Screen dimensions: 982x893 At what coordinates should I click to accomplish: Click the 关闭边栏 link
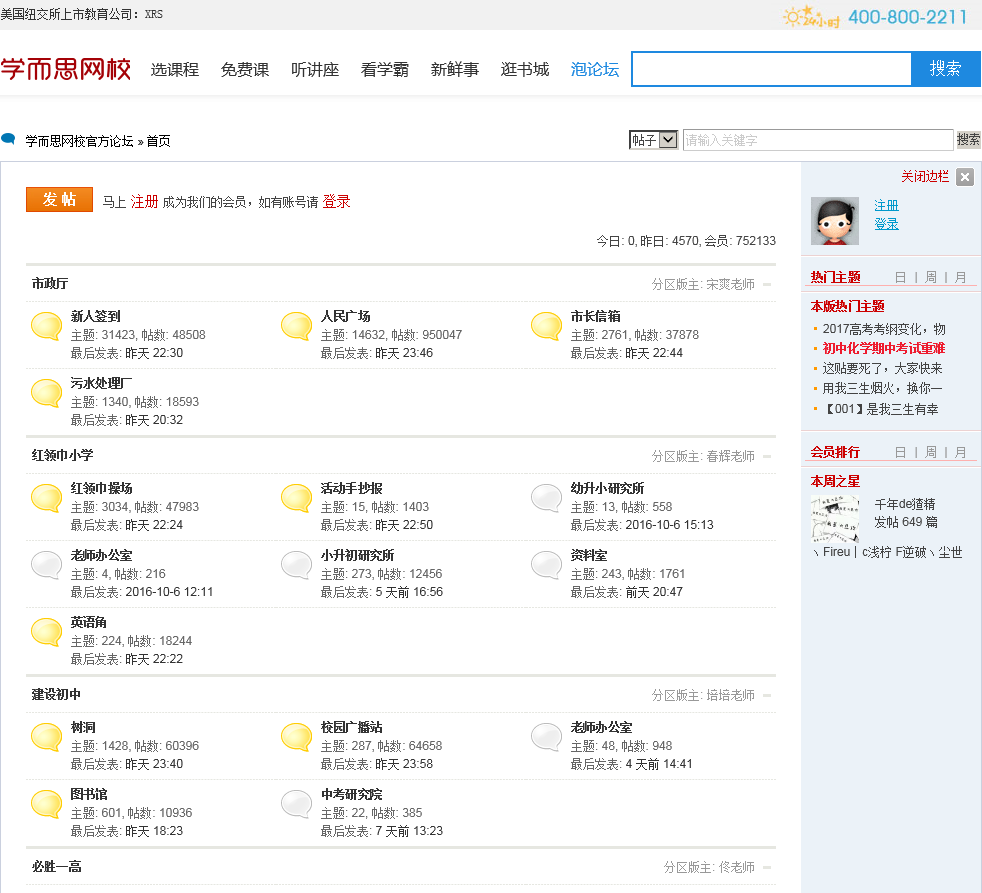tap(925, 177)
